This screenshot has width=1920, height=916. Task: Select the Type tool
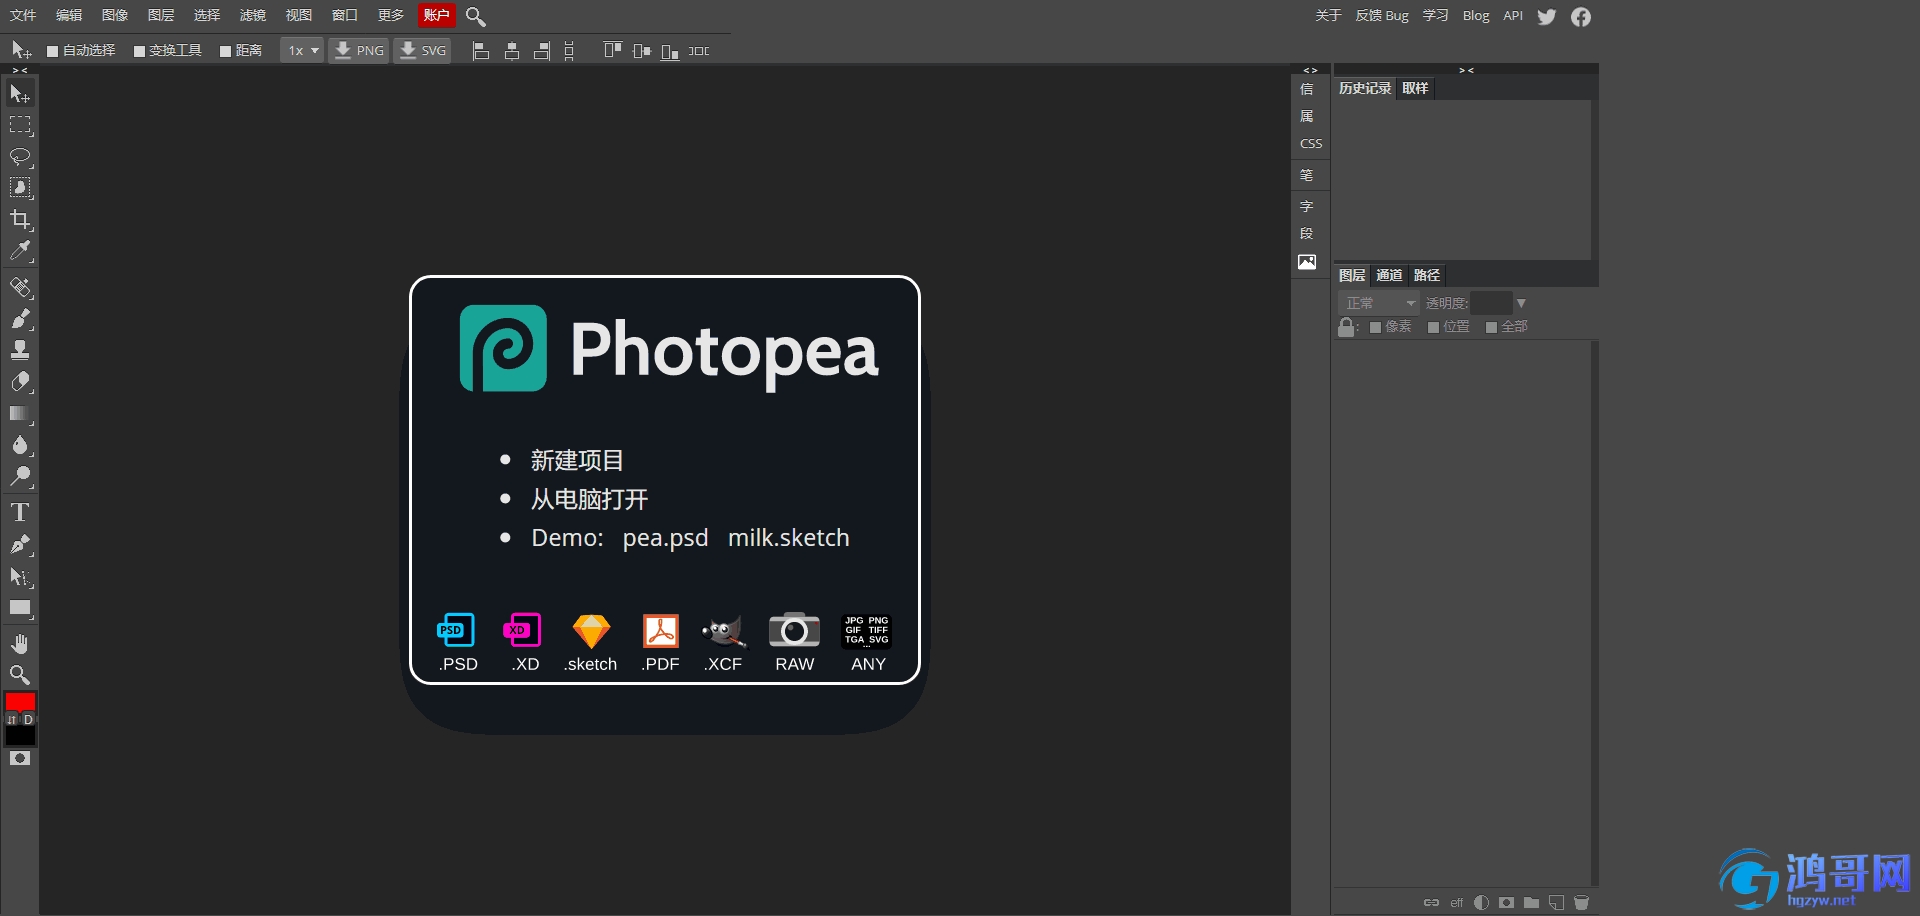tap(20, 513)
